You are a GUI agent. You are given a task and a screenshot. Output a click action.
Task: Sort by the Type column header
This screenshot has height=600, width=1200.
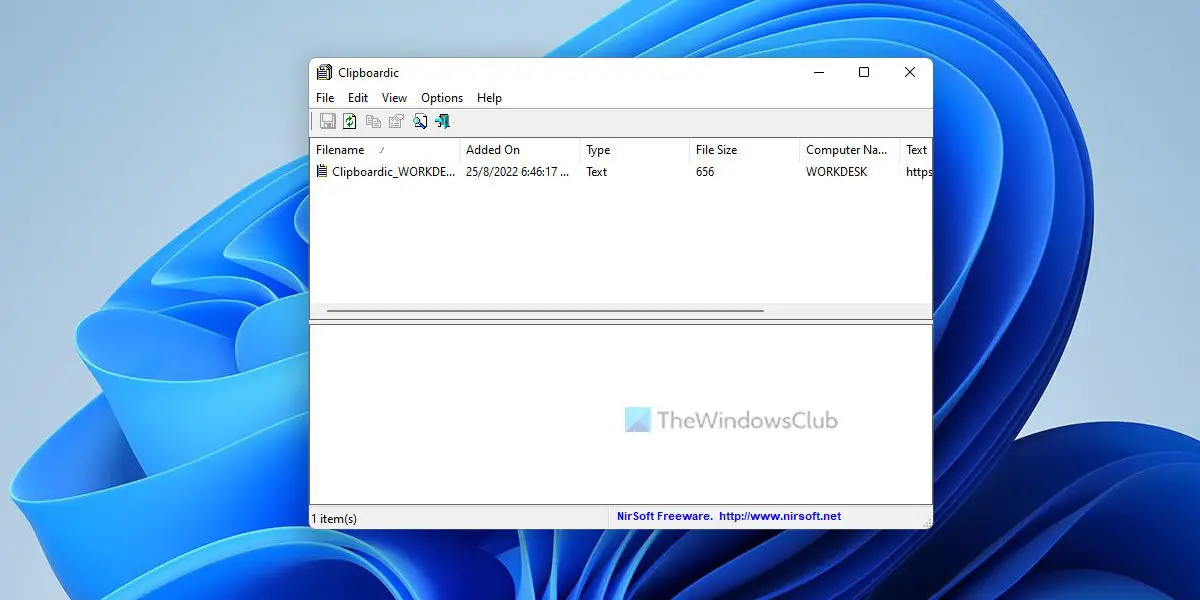tap(635, 150)
